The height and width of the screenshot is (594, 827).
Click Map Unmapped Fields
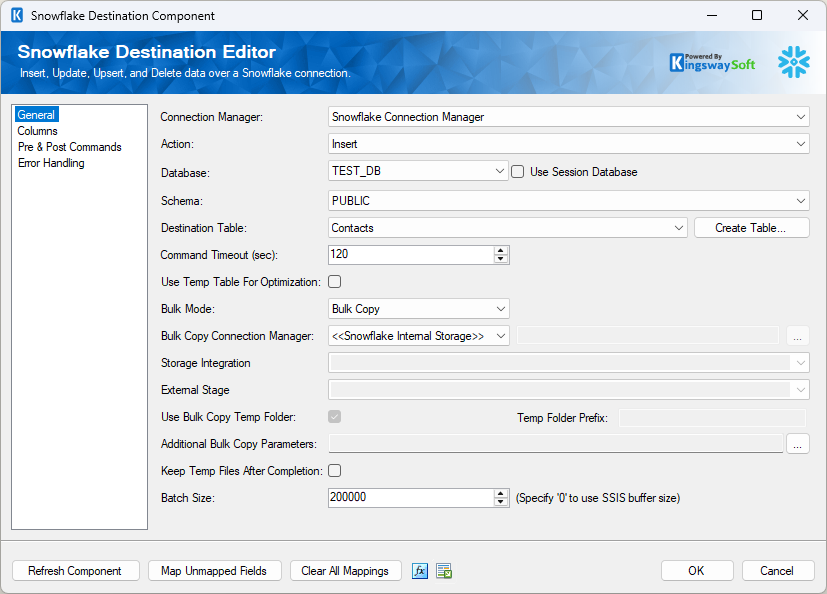[x=214, y=570]
